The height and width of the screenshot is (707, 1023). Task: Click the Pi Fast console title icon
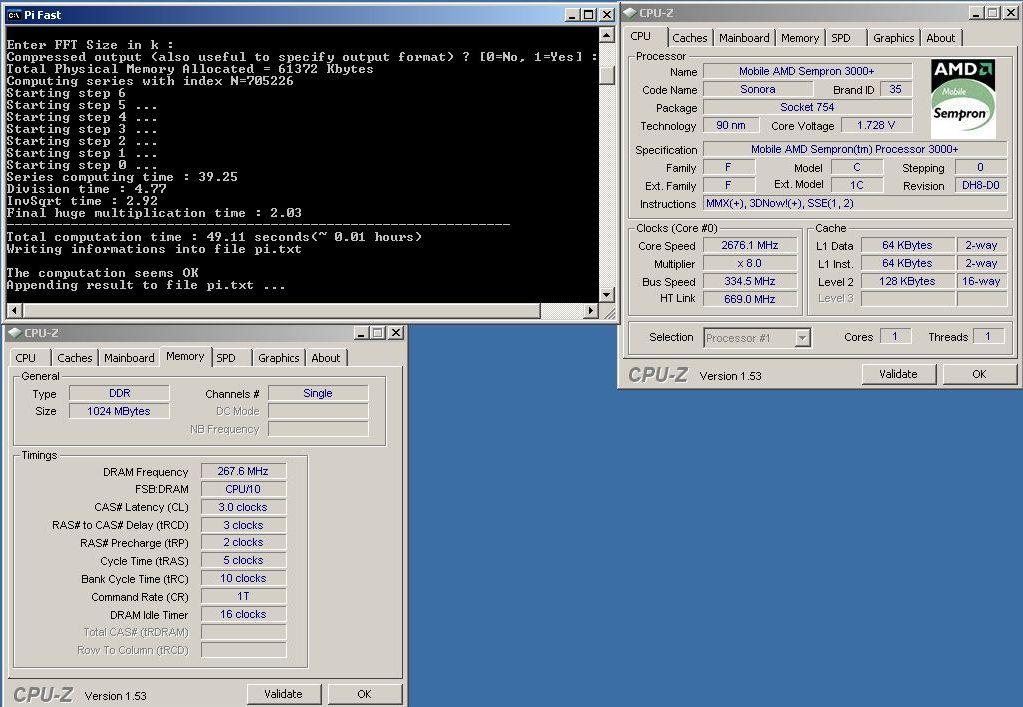[14, 14]
